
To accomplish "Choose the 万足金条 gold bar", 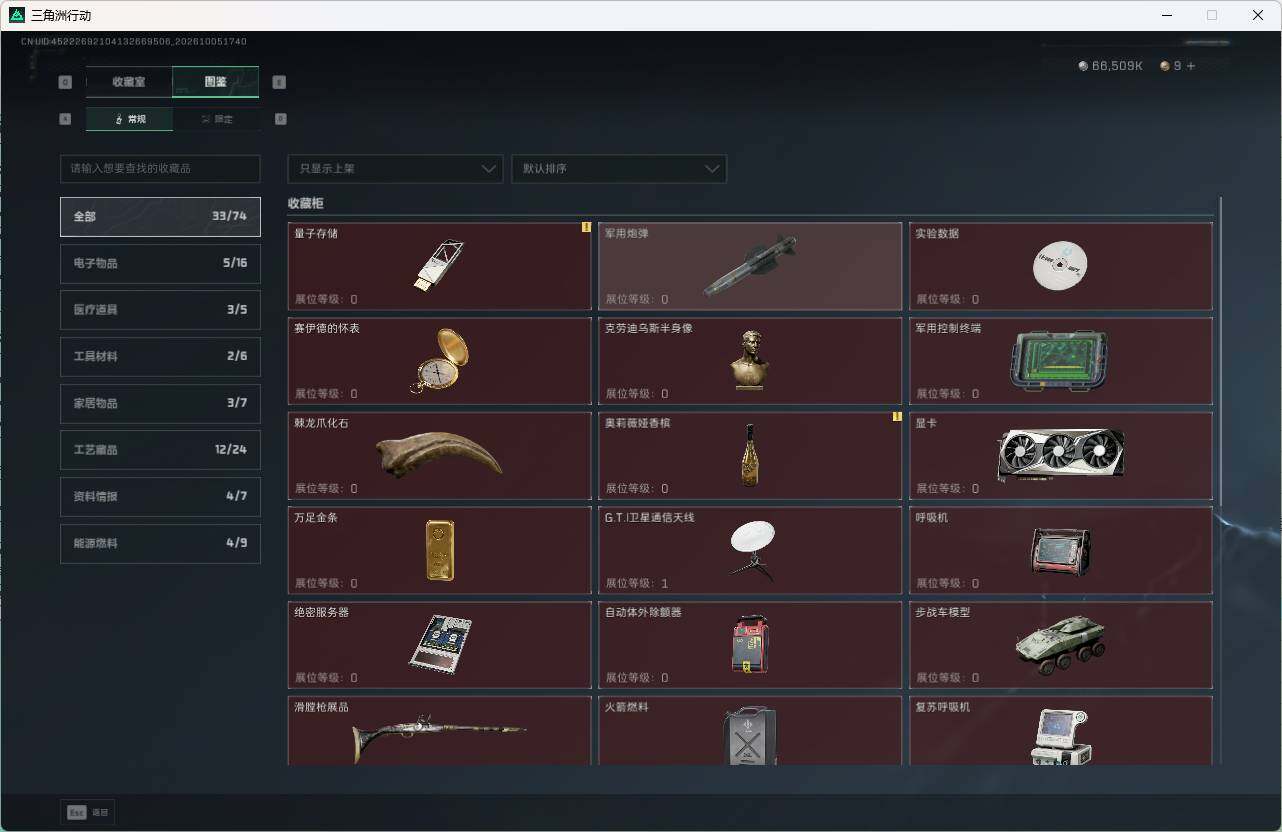I will pos(439,550).
